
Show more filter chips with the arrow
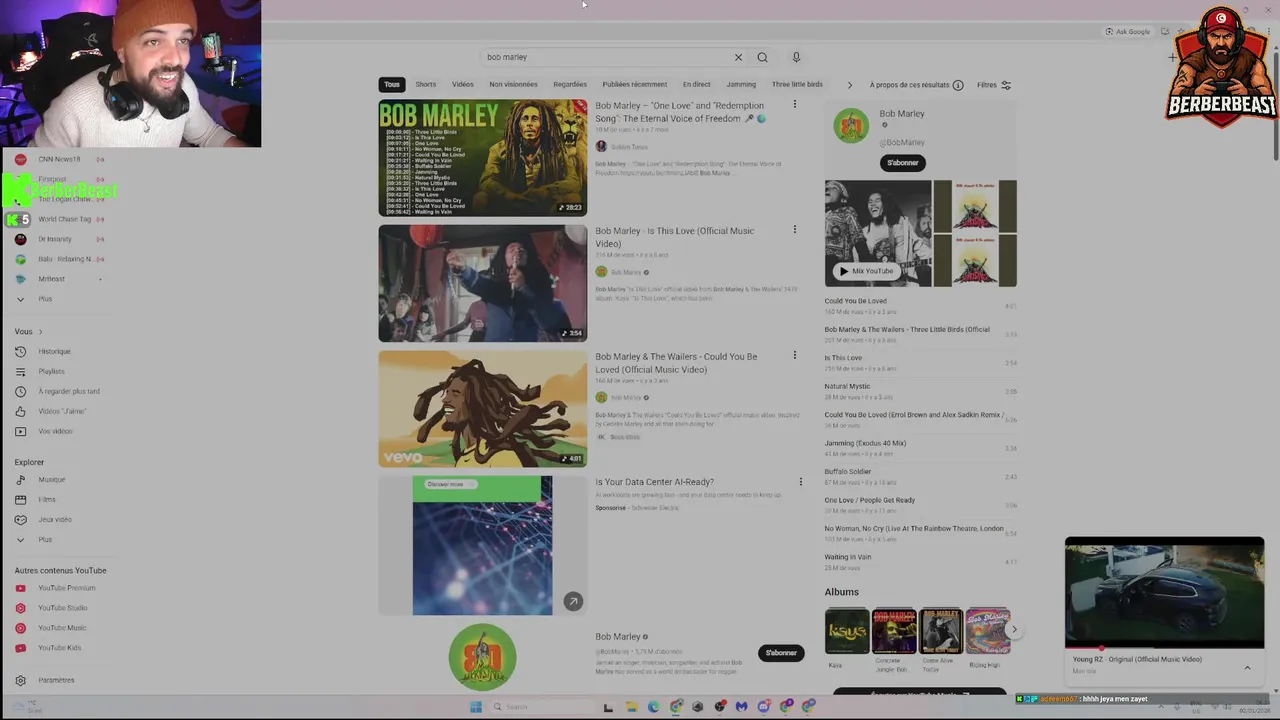click(x=850, y=85)
